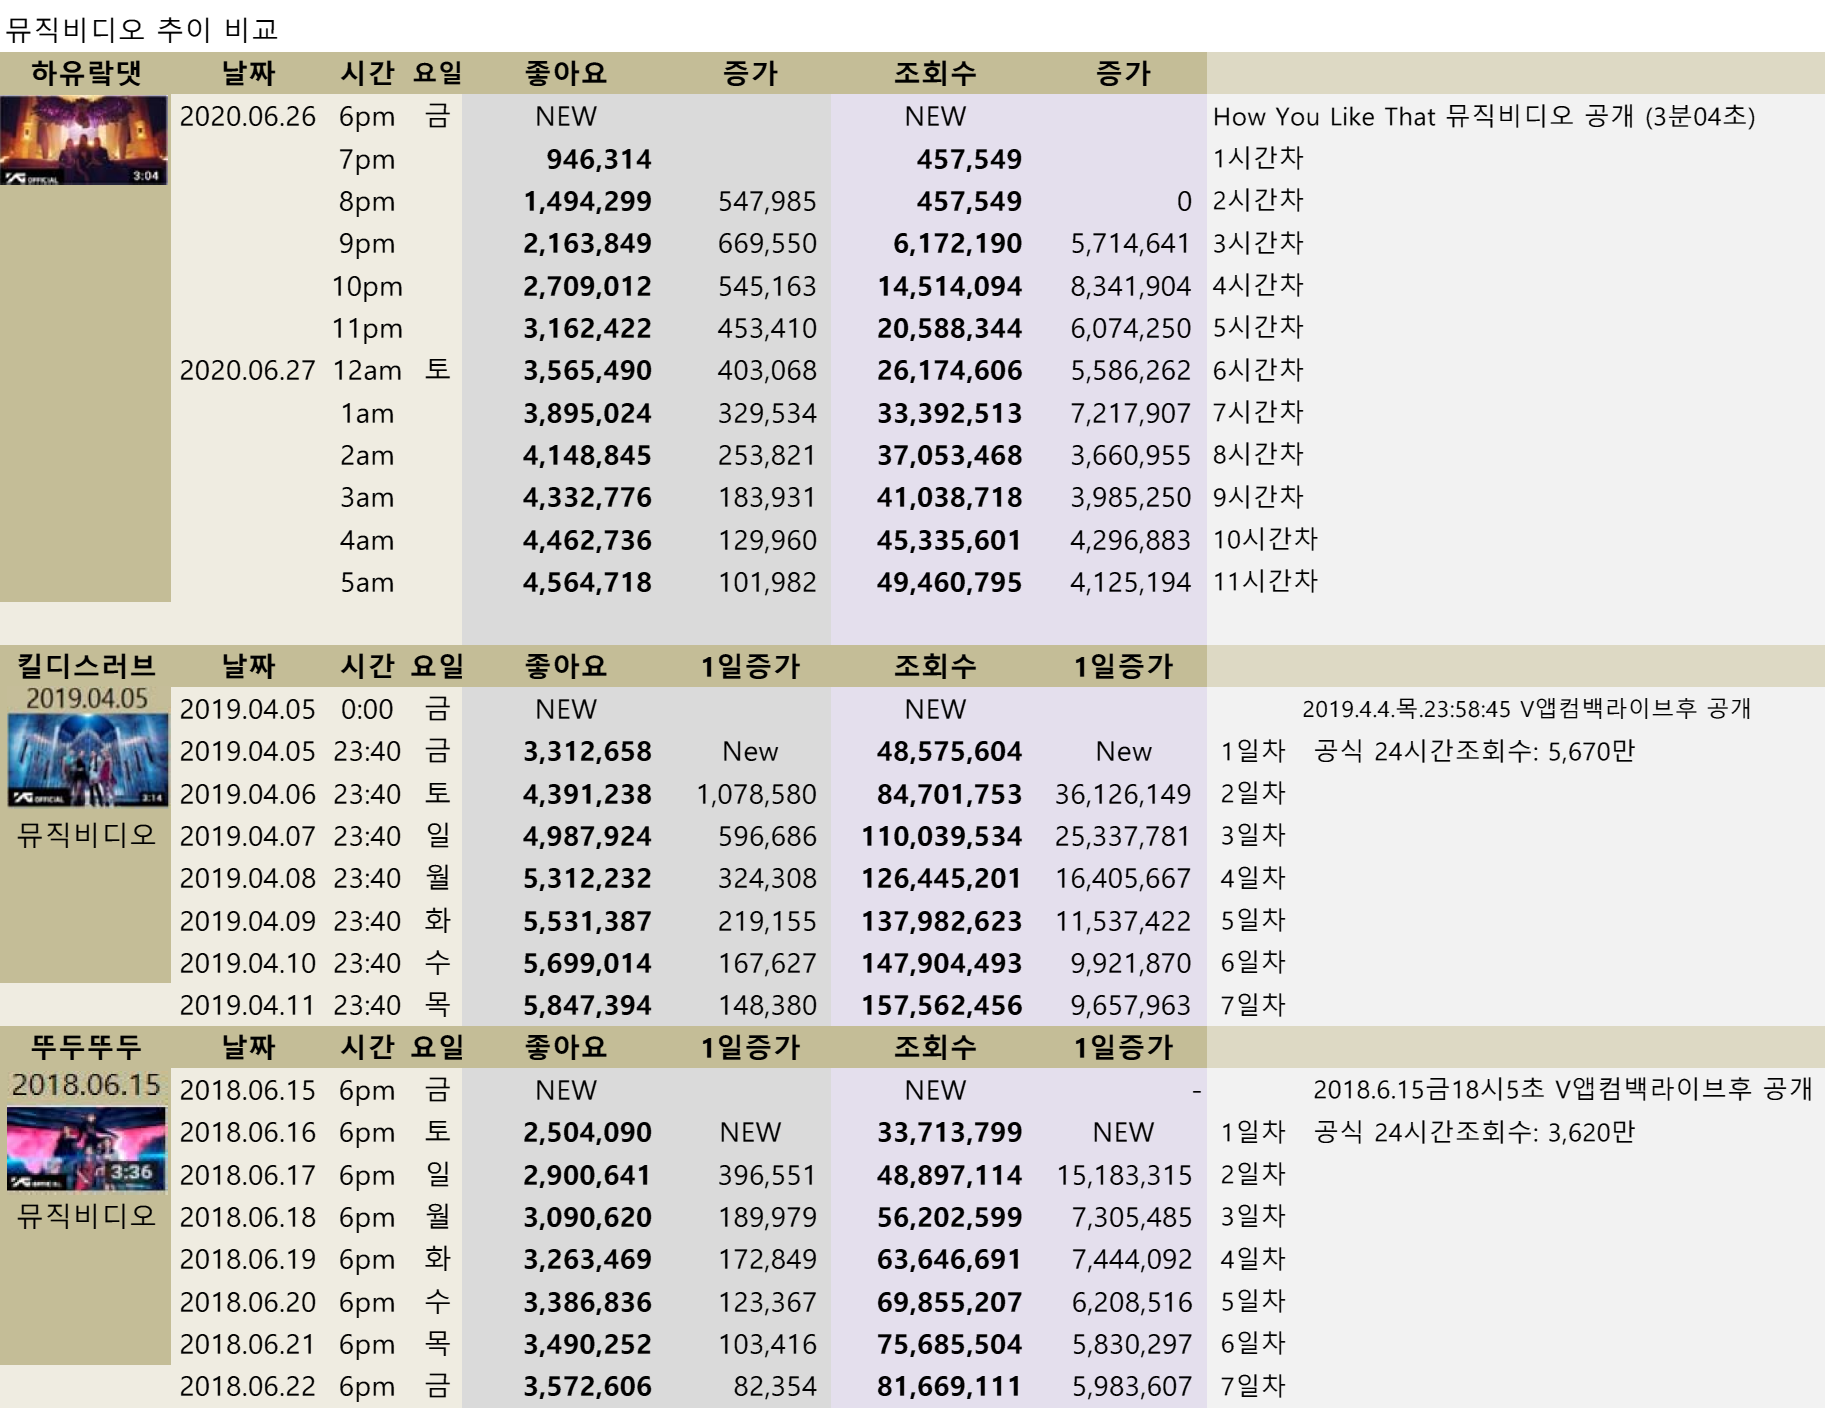Select views cell 33,713,799
This screenshot has width=1832, height=1420.
[949, 1132]
